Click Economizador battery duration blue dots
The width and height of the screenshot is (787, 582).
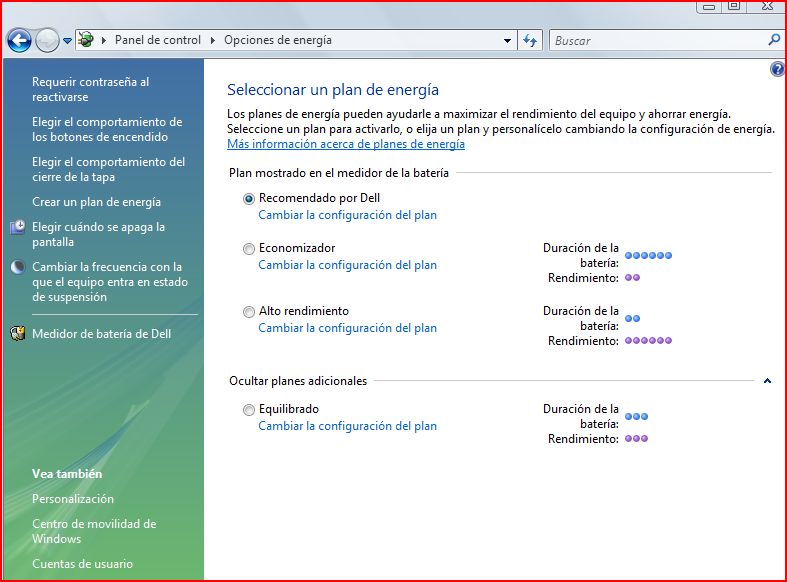tap(648, 255)
